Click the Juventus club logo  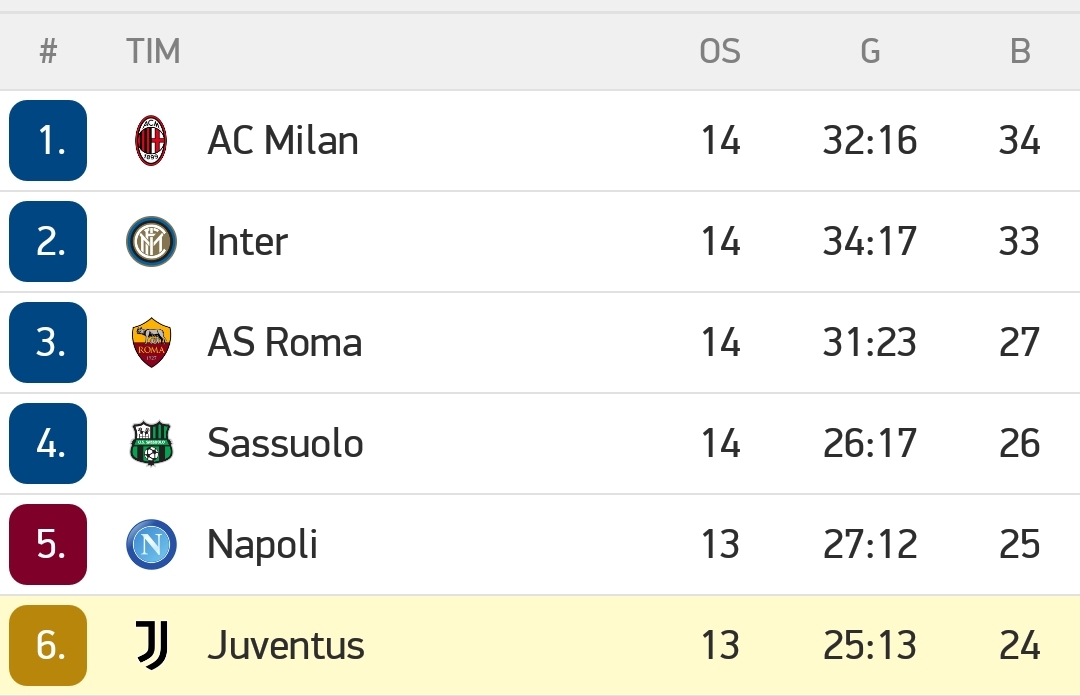coord(152,645)
